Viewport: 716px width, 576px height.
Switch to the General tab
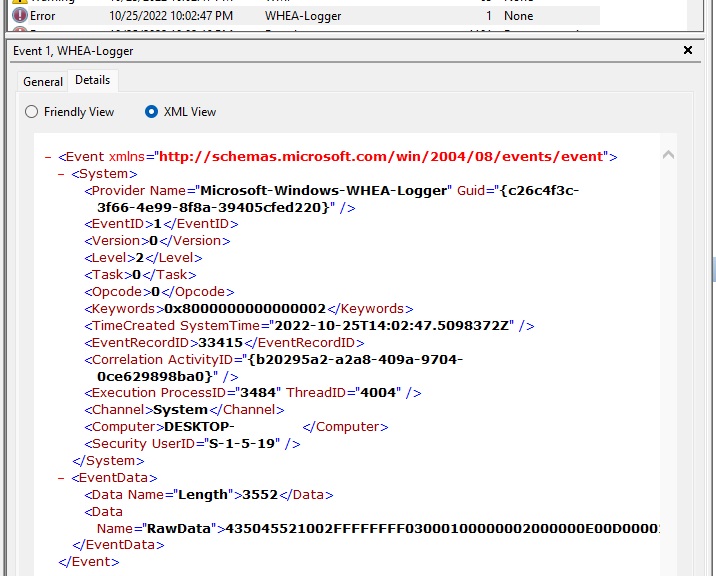click(x=43, y=82)
